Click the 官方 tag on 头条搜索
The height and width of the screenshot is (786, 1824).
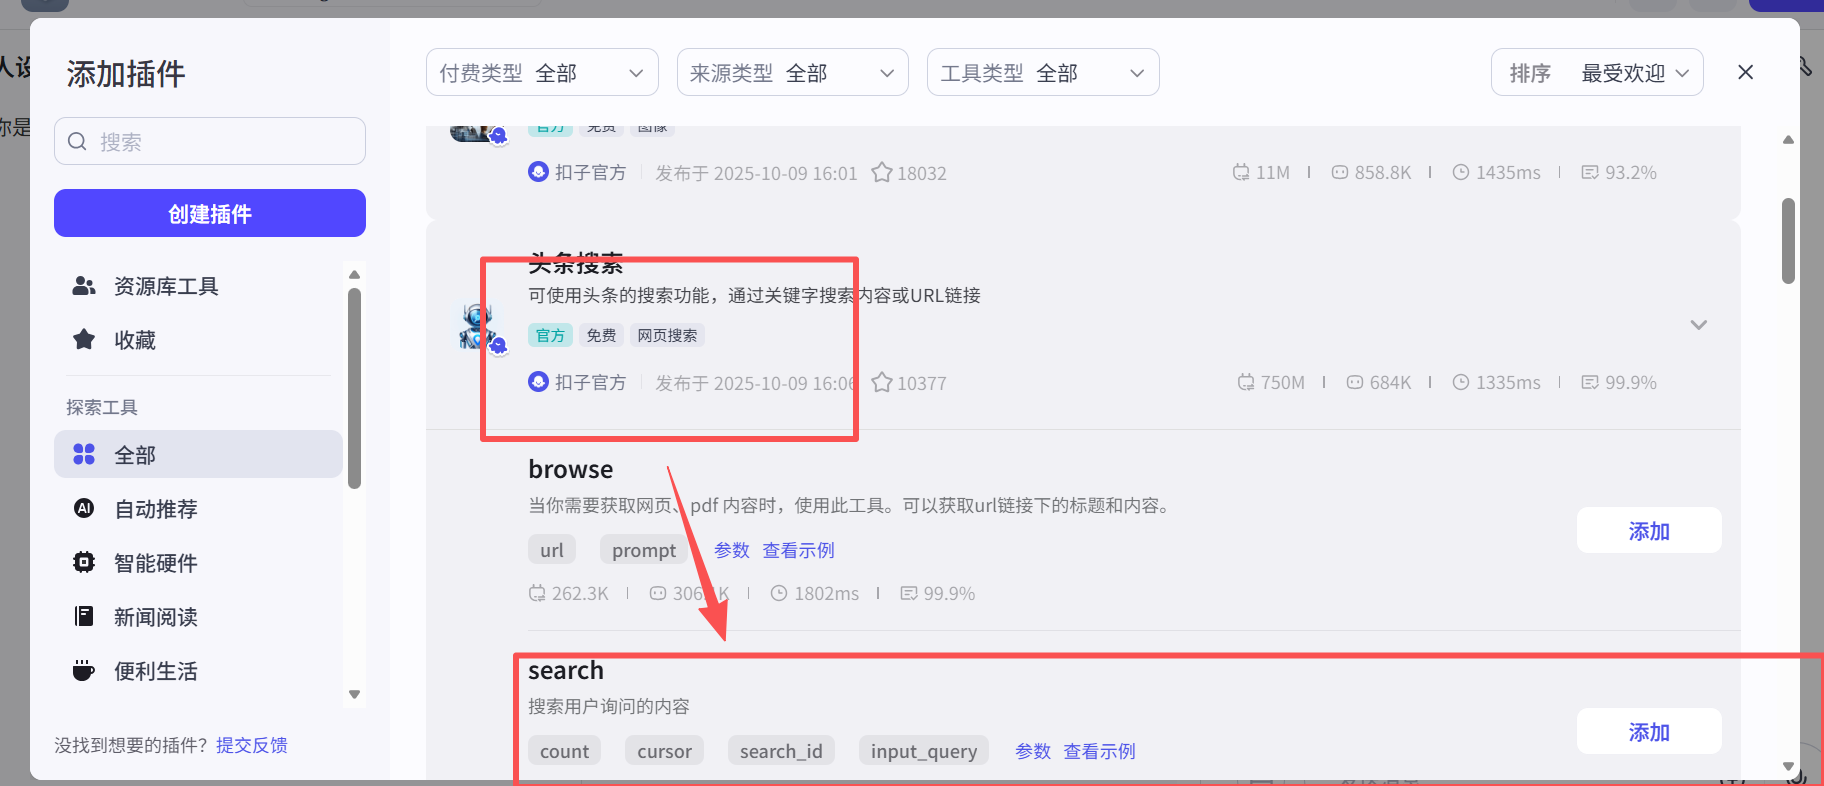pos(550,335)
